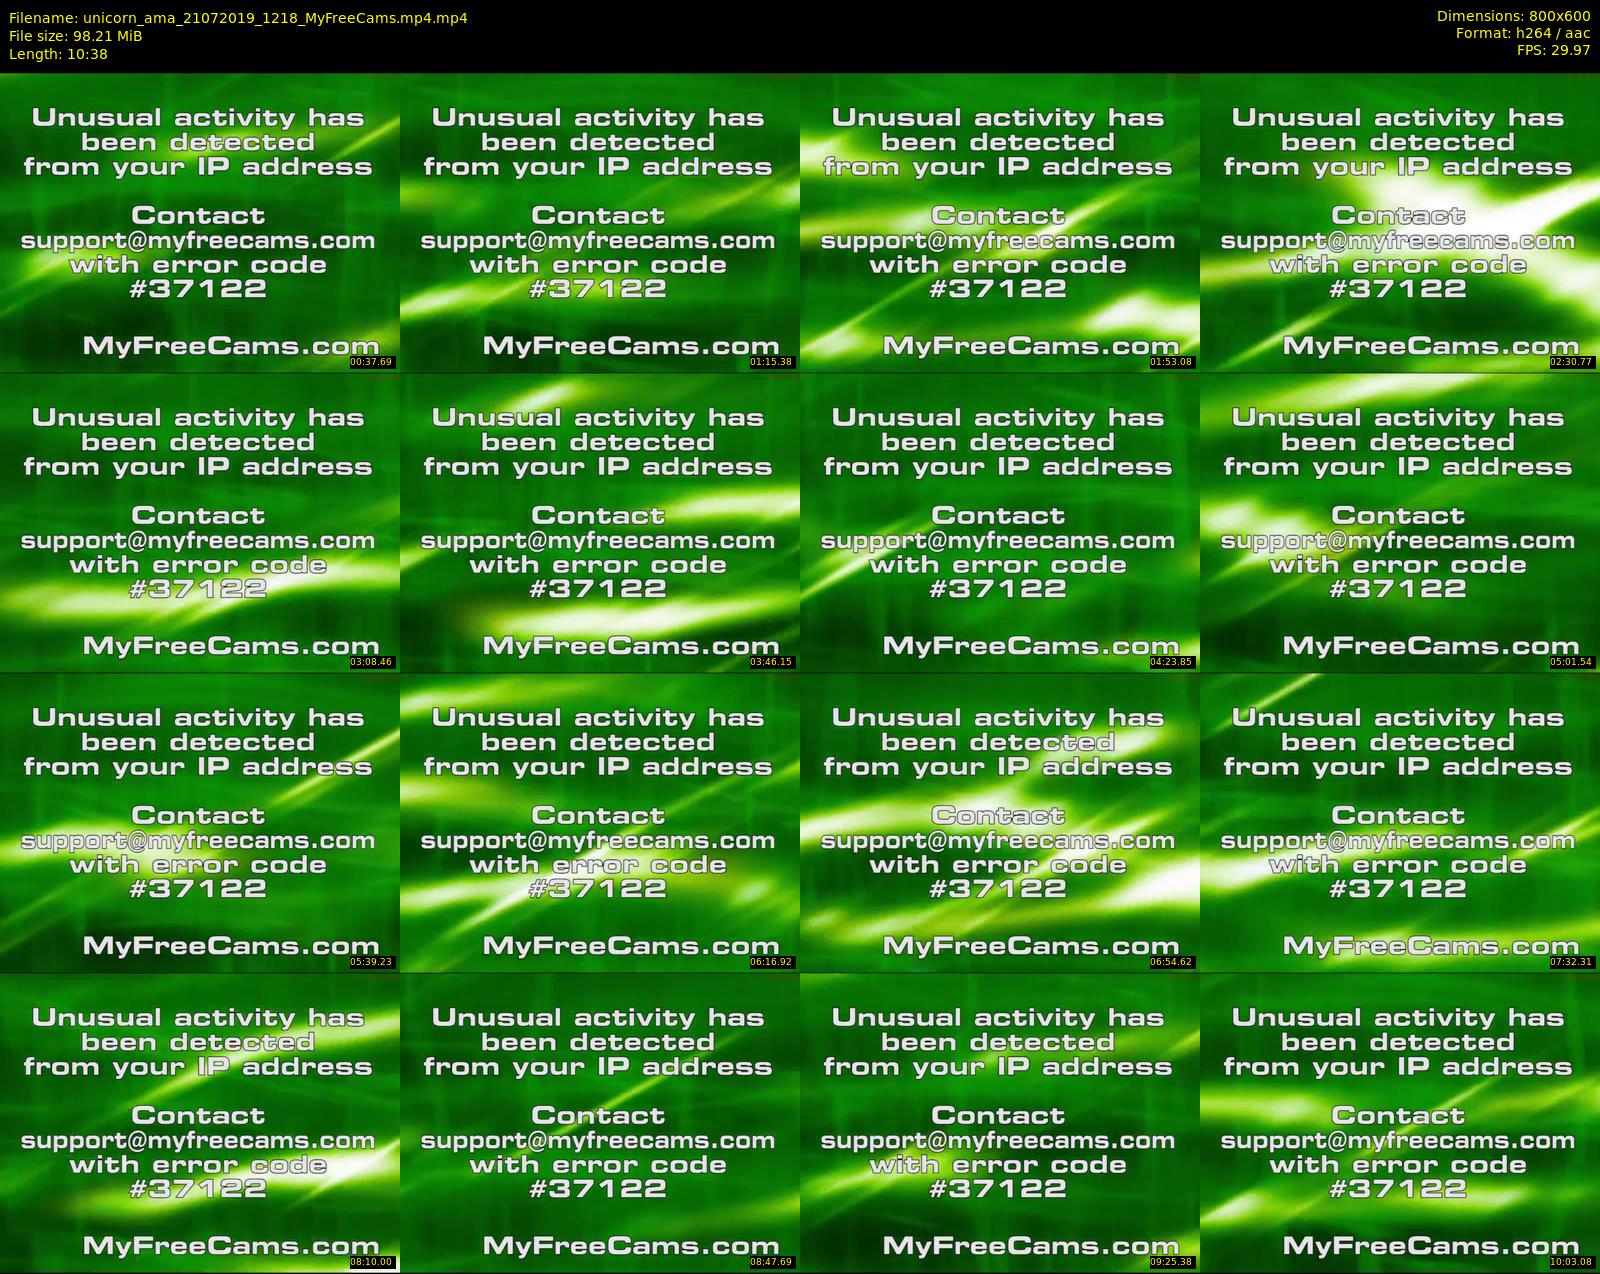The height and width of the screenshot is (1274, 1600).
Task: Select the frame marked 01:15.38
Action: pyautogui.click(x=600, y=223)
